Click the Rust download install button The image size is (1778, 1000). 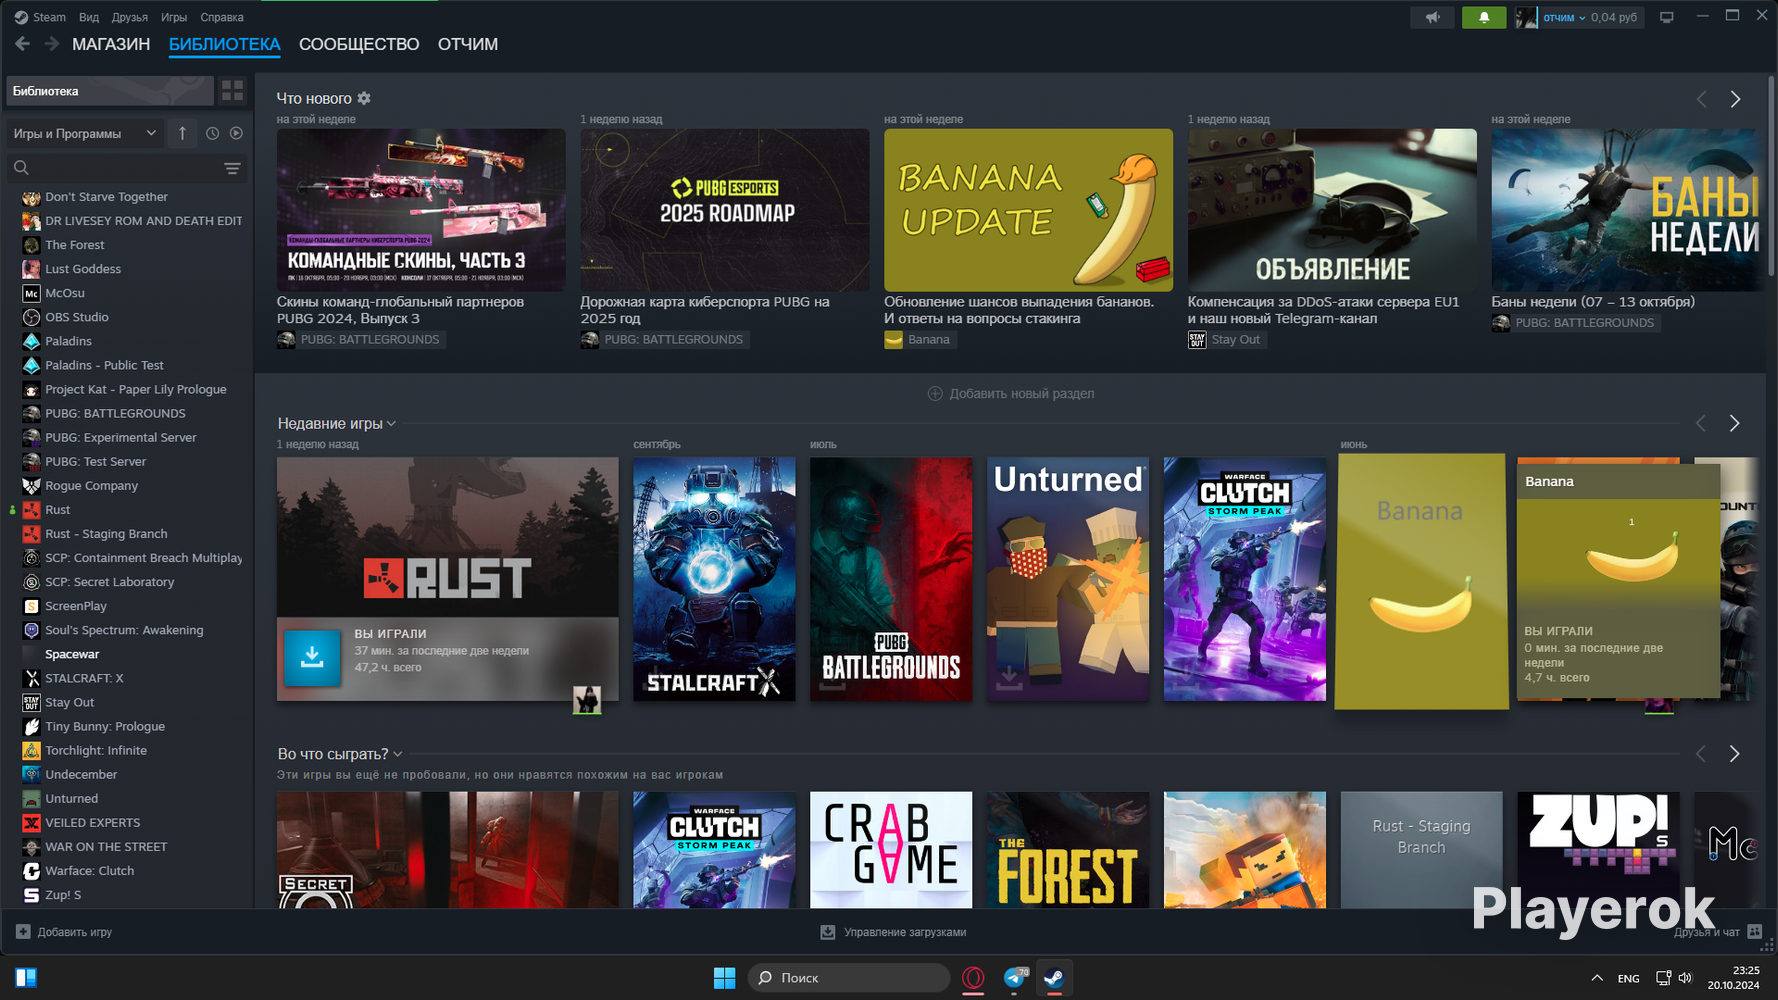pyautogui.click(x=312, y=657)
